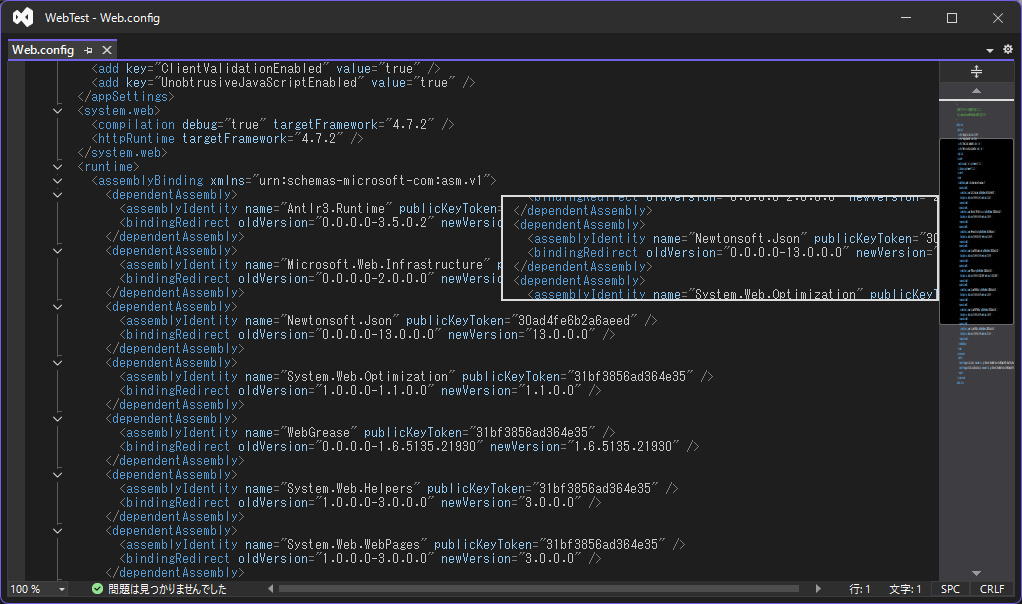Click the minimap vertical scrollbar viewport
Image resolution: width=1022 pixels, height=604 pixels.
[x=976, y=231]
